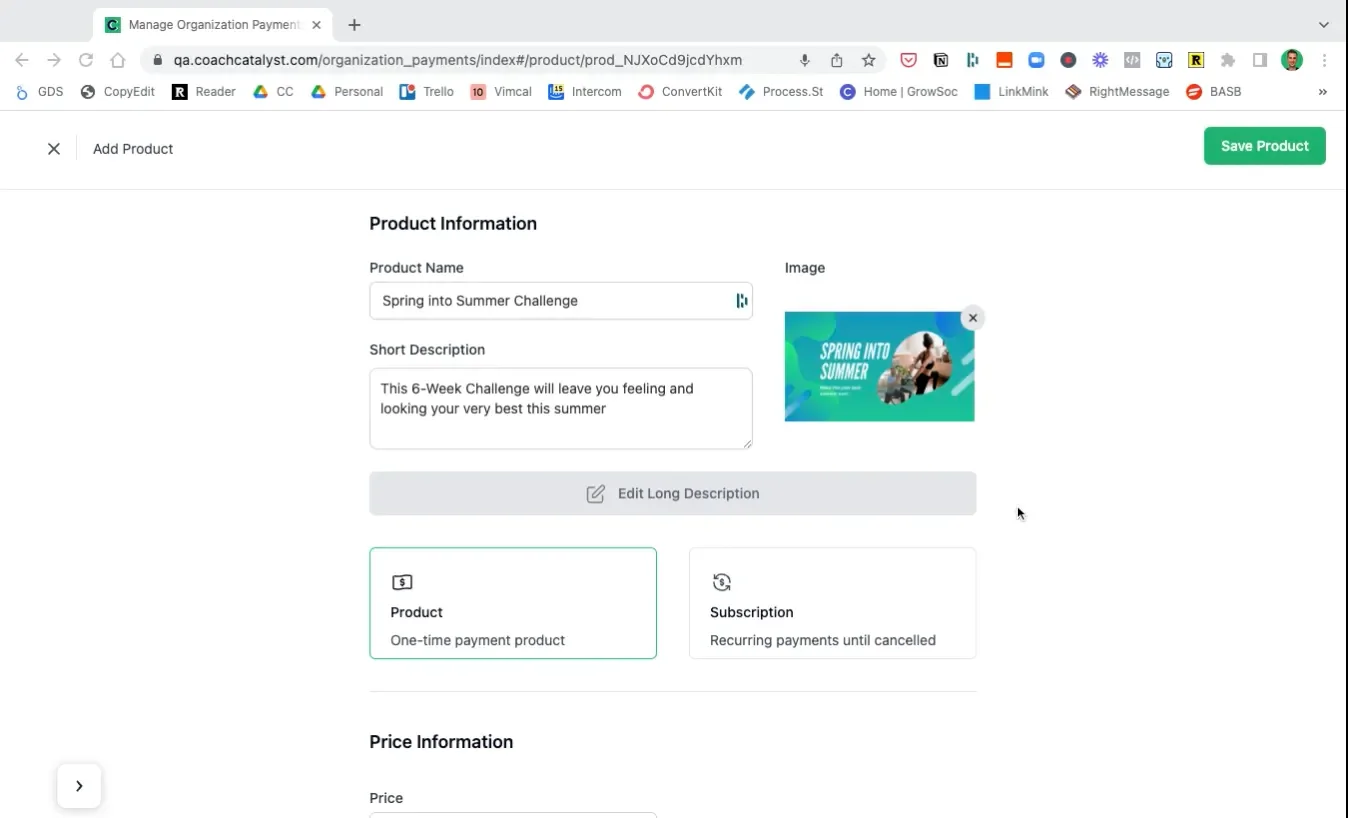This screenshot has width=1348, height=818.
Task: Open the puzzle-piece Extensions menu
Action: (x=1228, y=60)
